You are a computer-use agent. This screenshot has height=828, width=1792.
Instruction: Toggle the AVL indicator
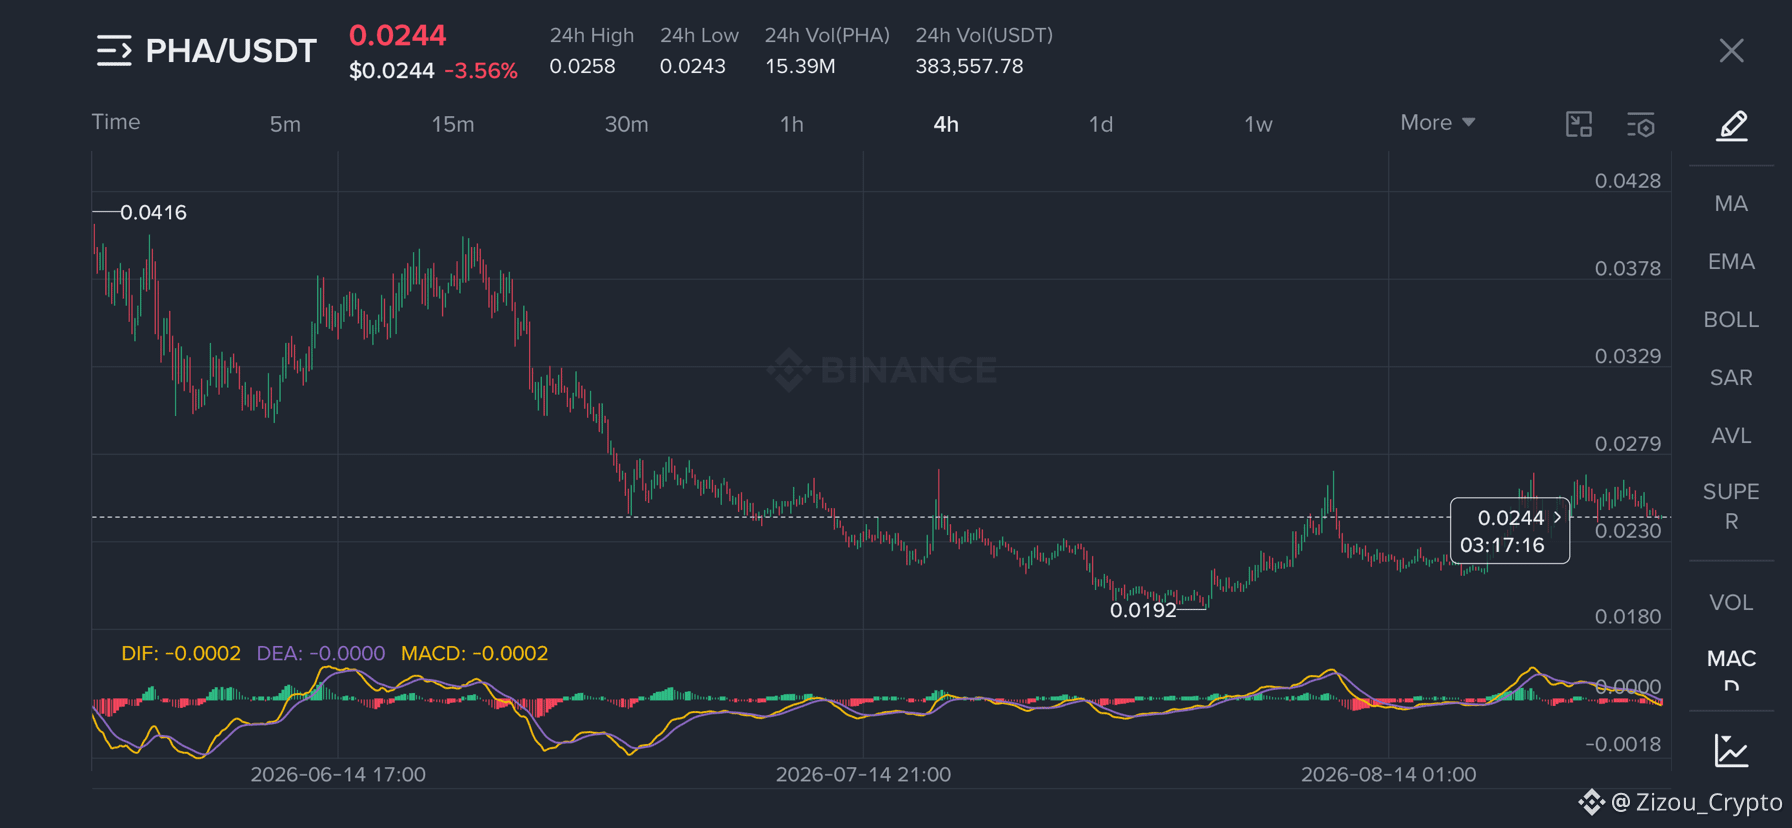click(x=1731, y=436)
